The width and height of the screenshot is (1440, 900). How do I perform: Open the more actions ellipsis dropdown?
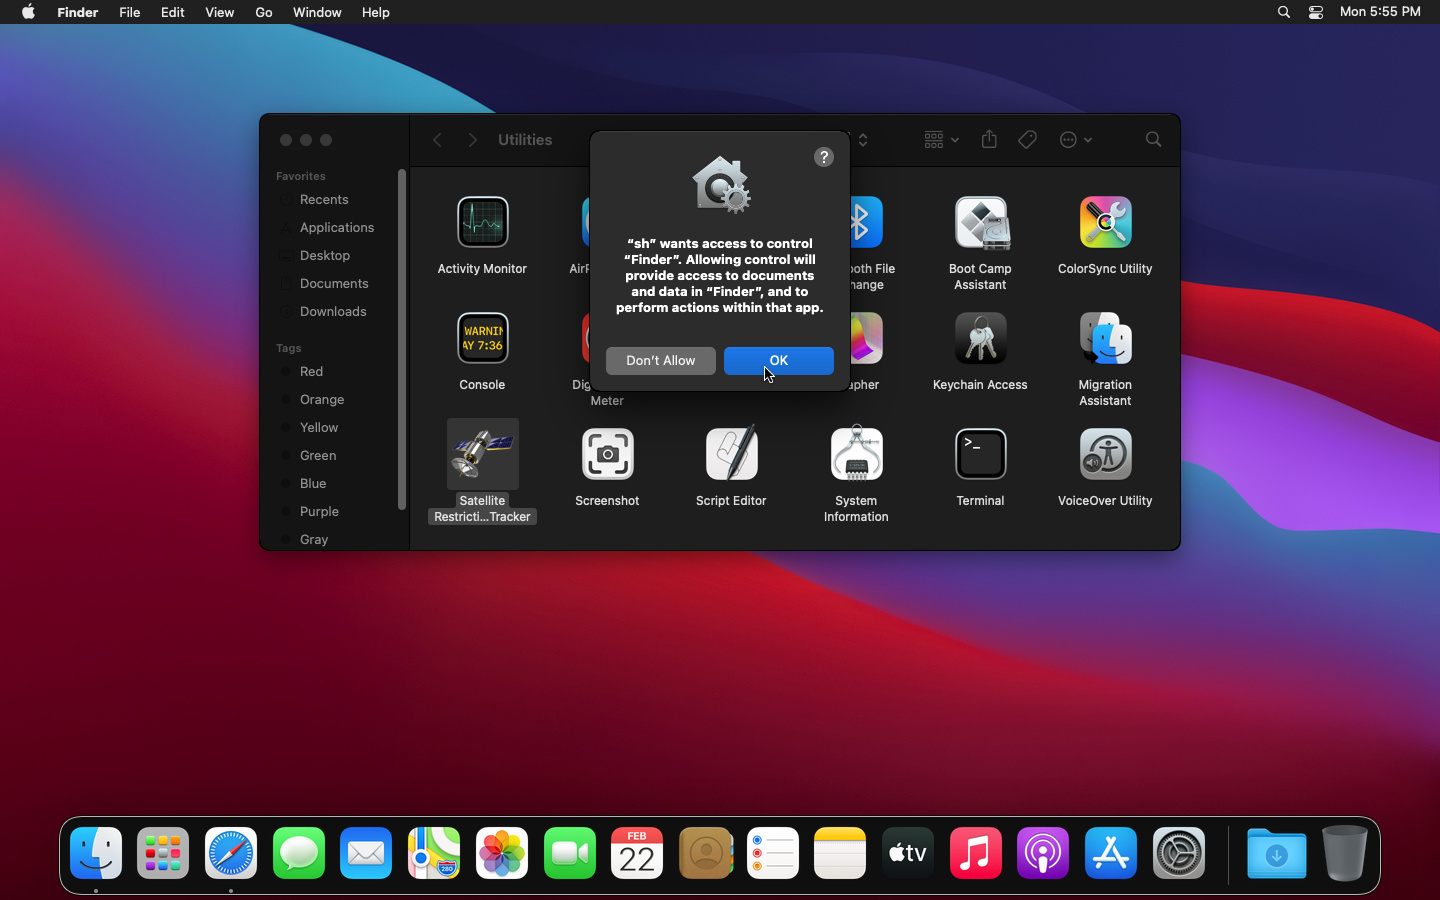click(x=1075, y=140)
